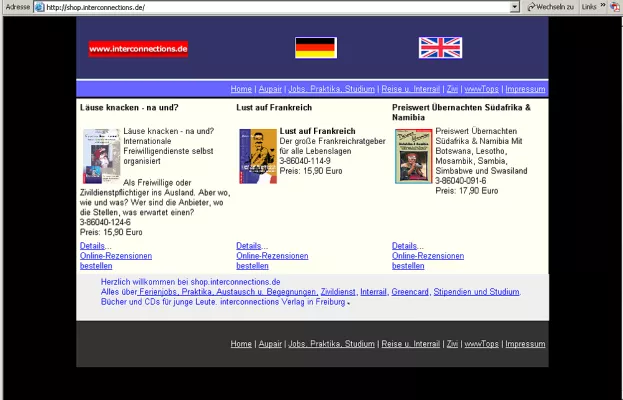Click the address URL input field

point(270,7)
